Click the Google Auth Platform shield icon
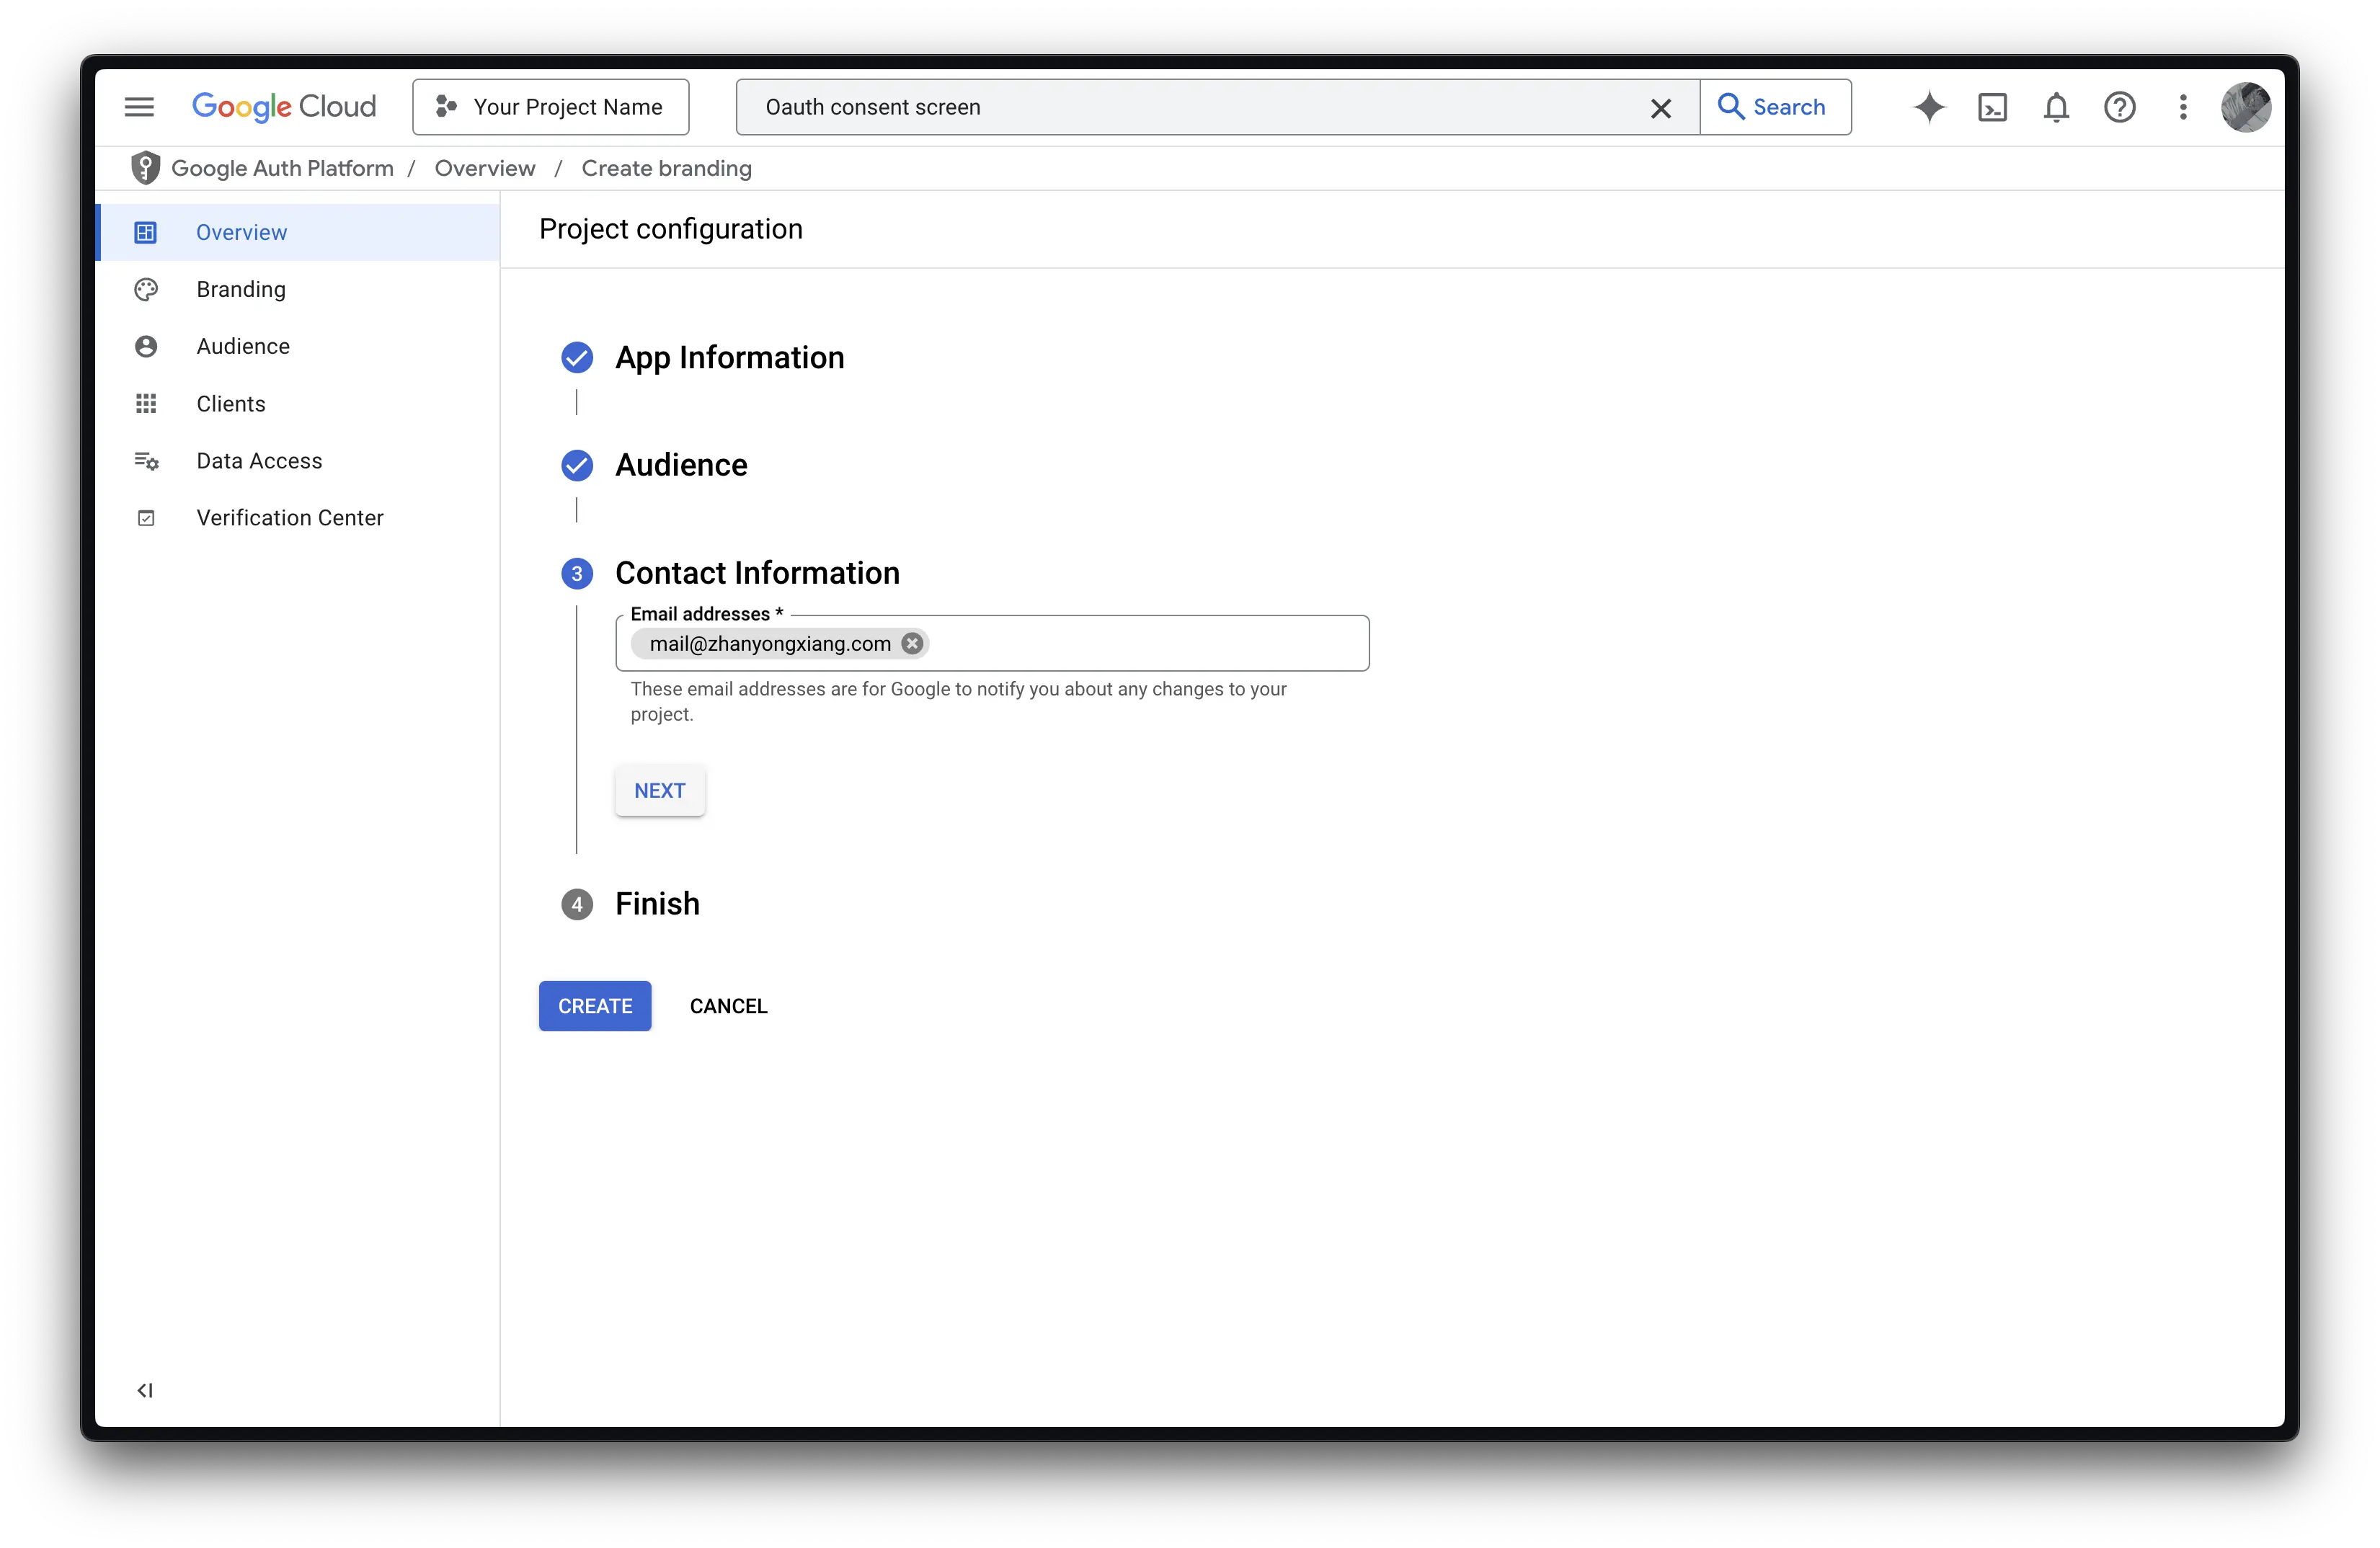 click(145, 168)
